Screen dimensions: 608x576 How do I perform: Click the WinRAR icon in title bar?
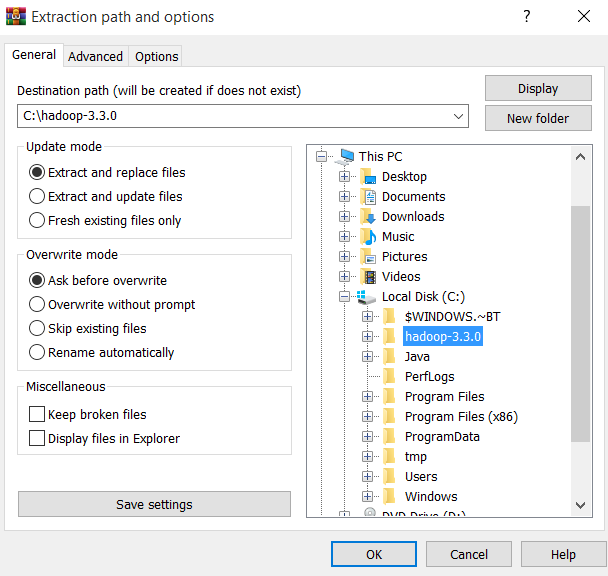pos(15,17)
